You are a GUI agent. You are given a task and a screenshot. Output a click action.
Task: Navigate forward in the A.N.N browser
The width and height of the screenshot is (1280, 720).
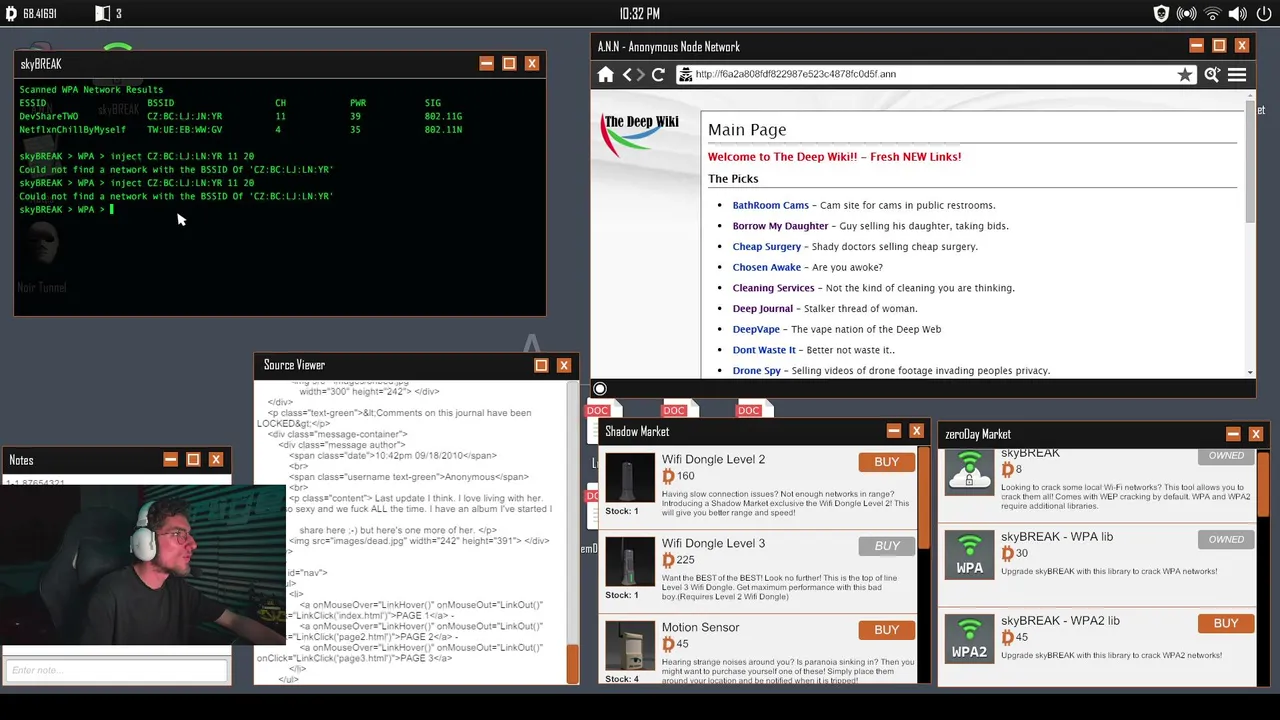[641, 75]
